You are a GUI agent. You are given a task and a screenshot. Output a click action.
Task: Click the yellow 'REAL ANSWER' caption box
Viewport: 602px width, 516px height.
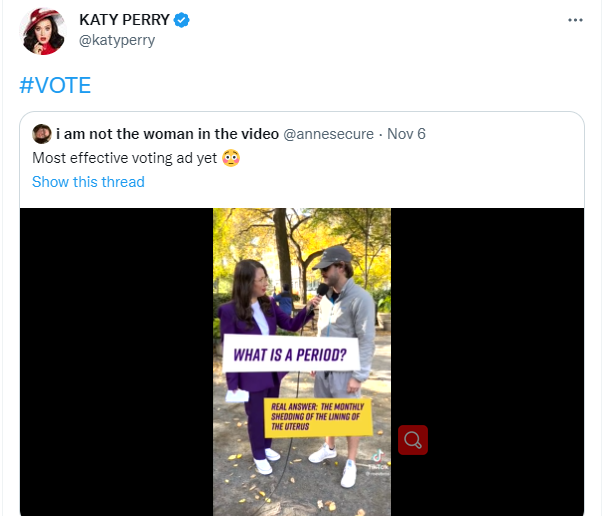click(318, 417)
